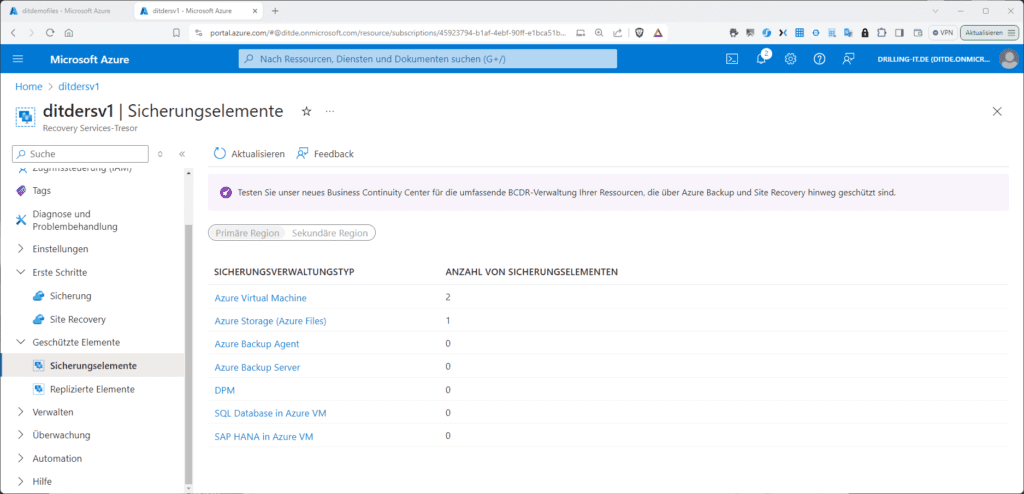The image size is (1024, 494).
Task: Select Primäre Region toggle
Action: tap(248, 233)
